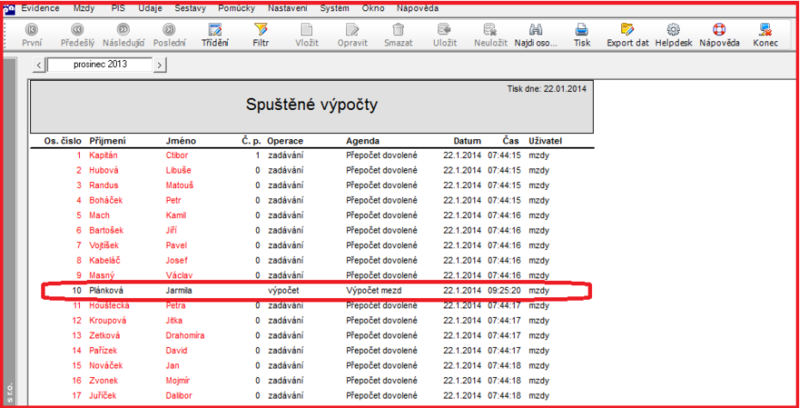Click the Agenda column header
This screenshot has height=408, width=800.
click(363, 141)
